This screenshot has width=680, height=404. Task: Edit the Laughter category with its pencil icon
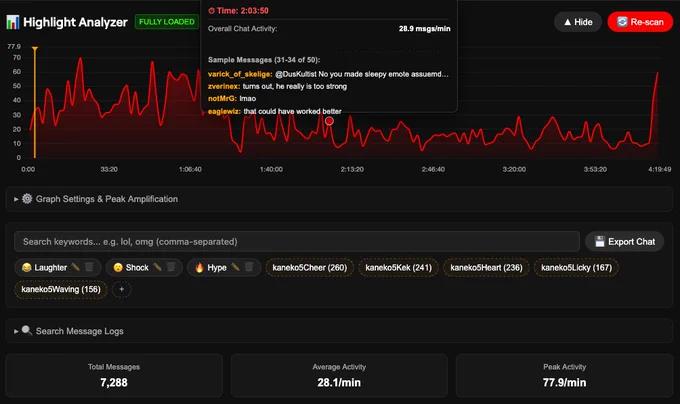point(75,267)
